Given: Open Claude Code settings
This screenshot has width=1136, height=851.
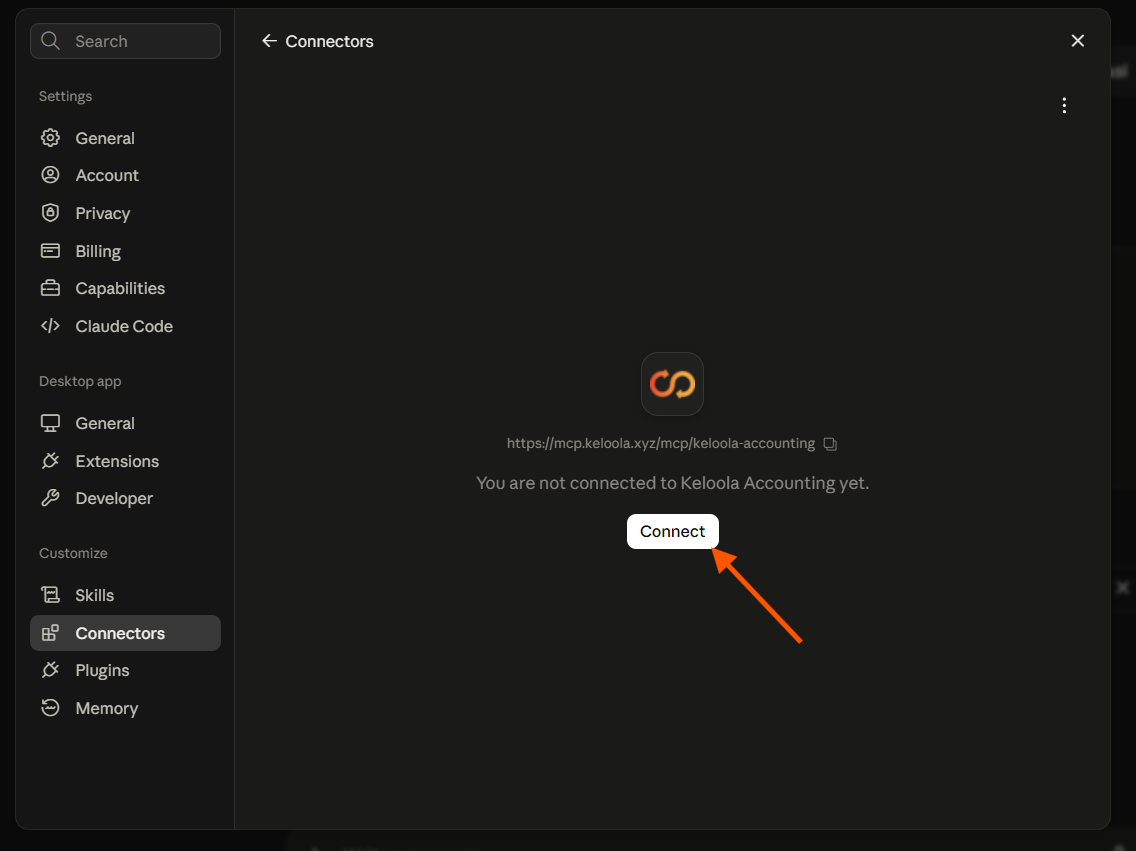Looking at the screenshot, I should point(125,327).
